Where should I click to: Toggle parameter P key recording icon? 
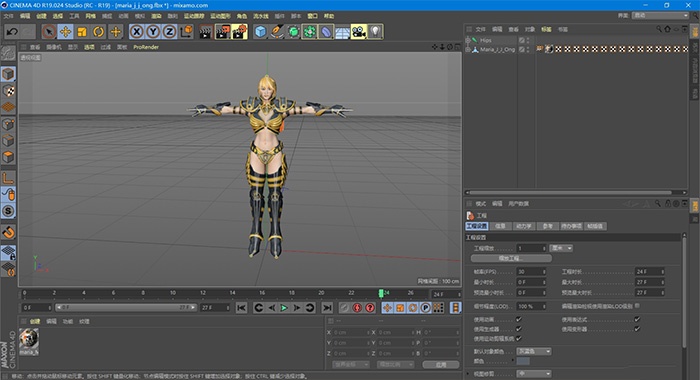(425, 308)
